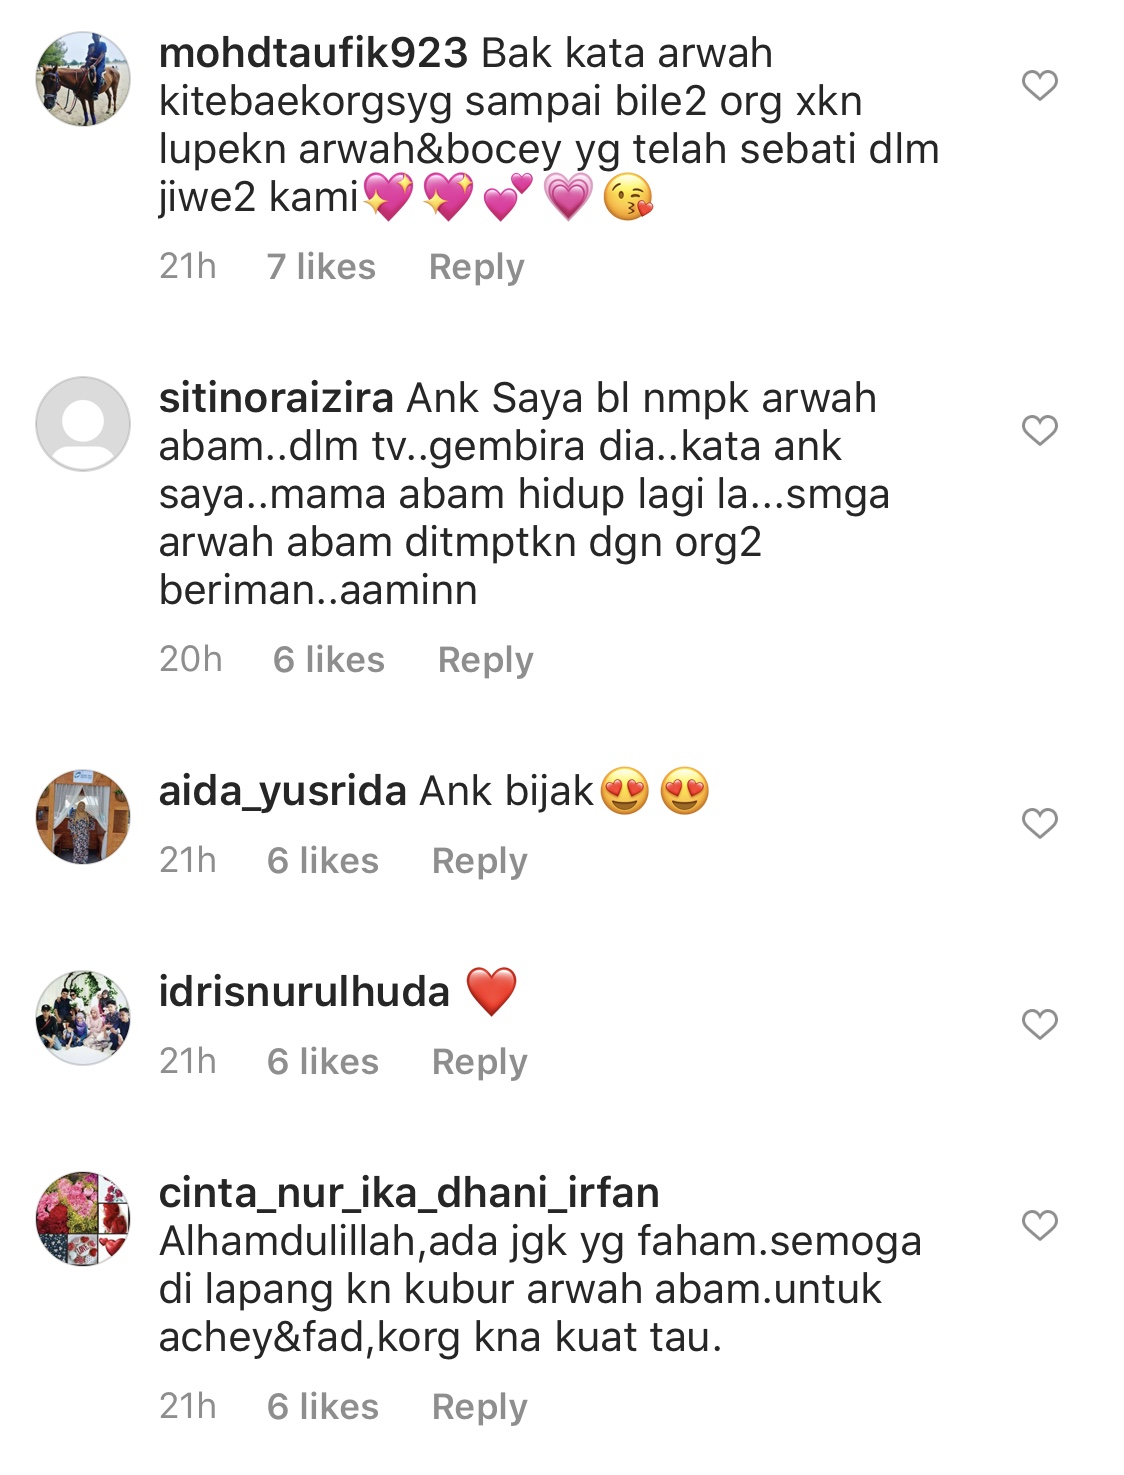Screen dimensions: 1124x1475
Task: Open username mohdtaufik923 profile link
Action: (313, 53)
